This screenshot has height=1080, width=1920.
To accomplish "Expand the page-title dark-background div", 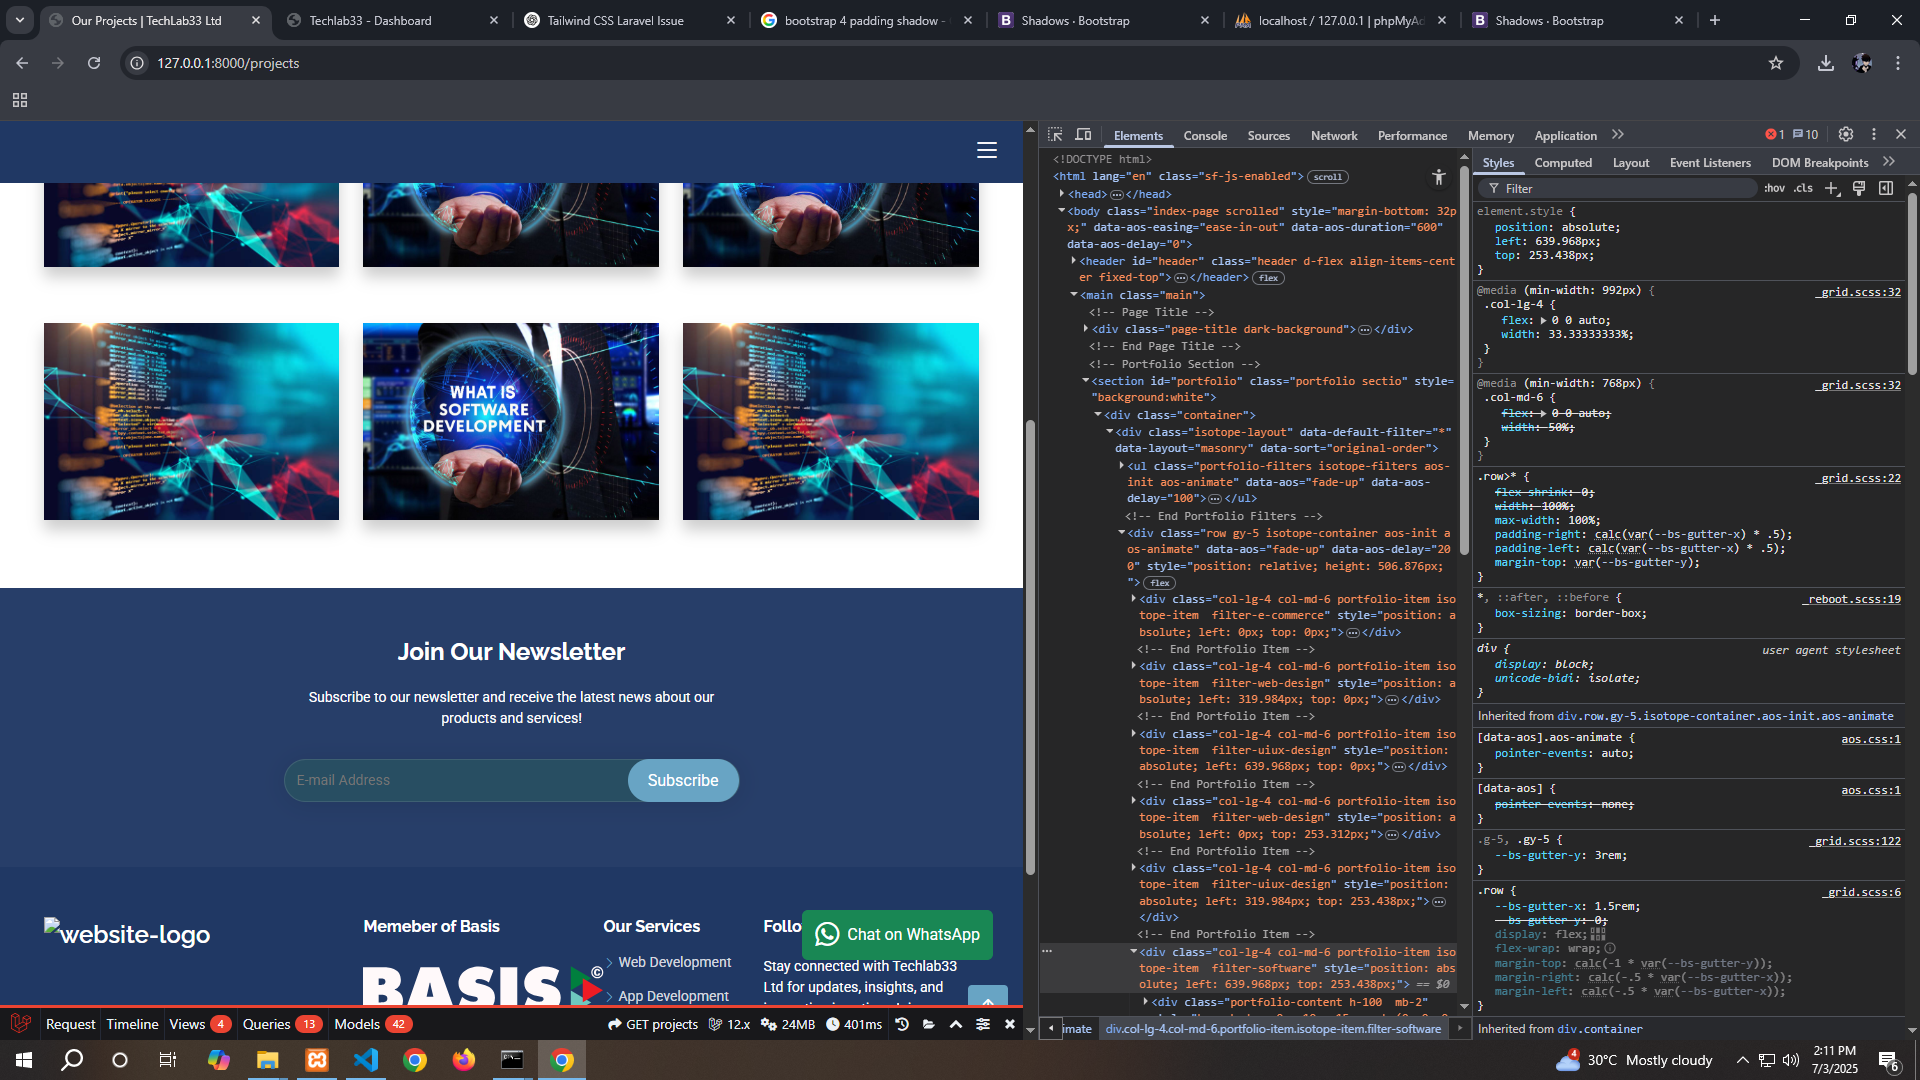I will pyautogui.click(x=1086, y=329).
